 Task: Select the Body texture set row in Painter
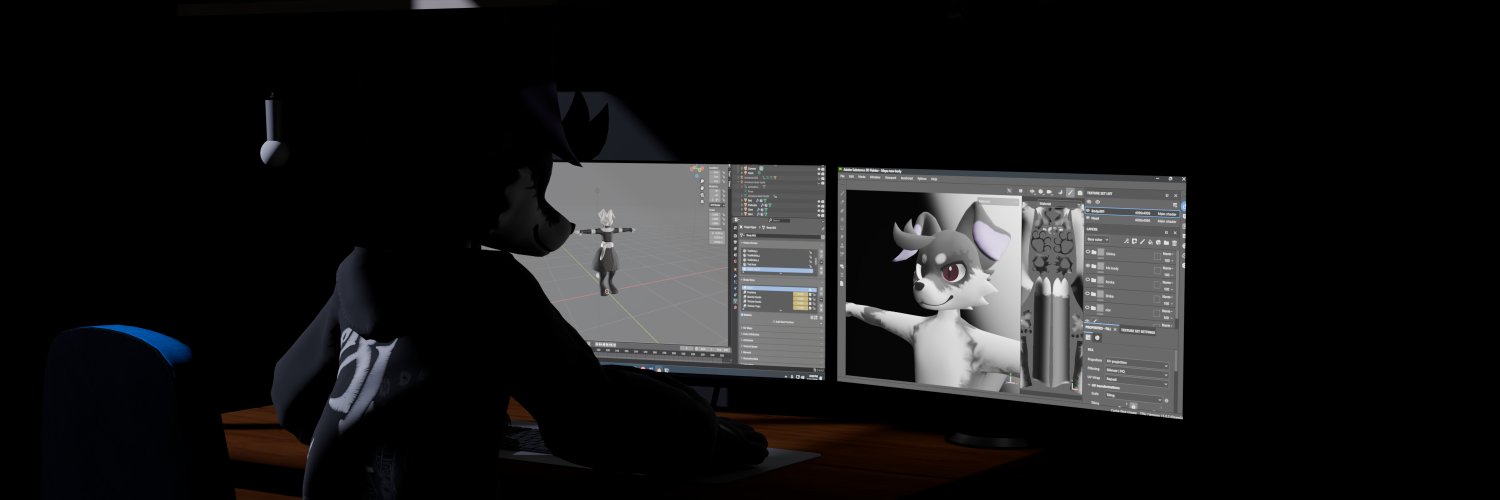tap(1132, 212)
